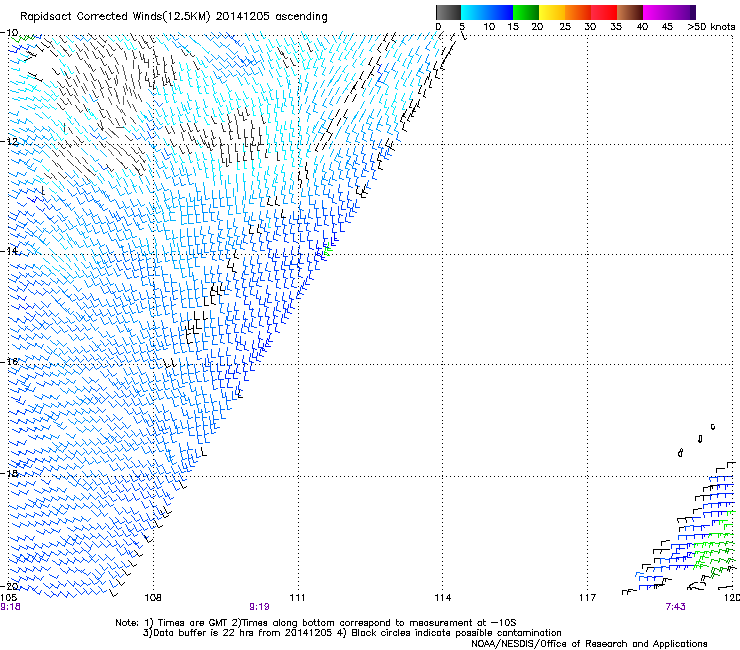Click the green wind barbs on the -14 gridline

point(328,249)
